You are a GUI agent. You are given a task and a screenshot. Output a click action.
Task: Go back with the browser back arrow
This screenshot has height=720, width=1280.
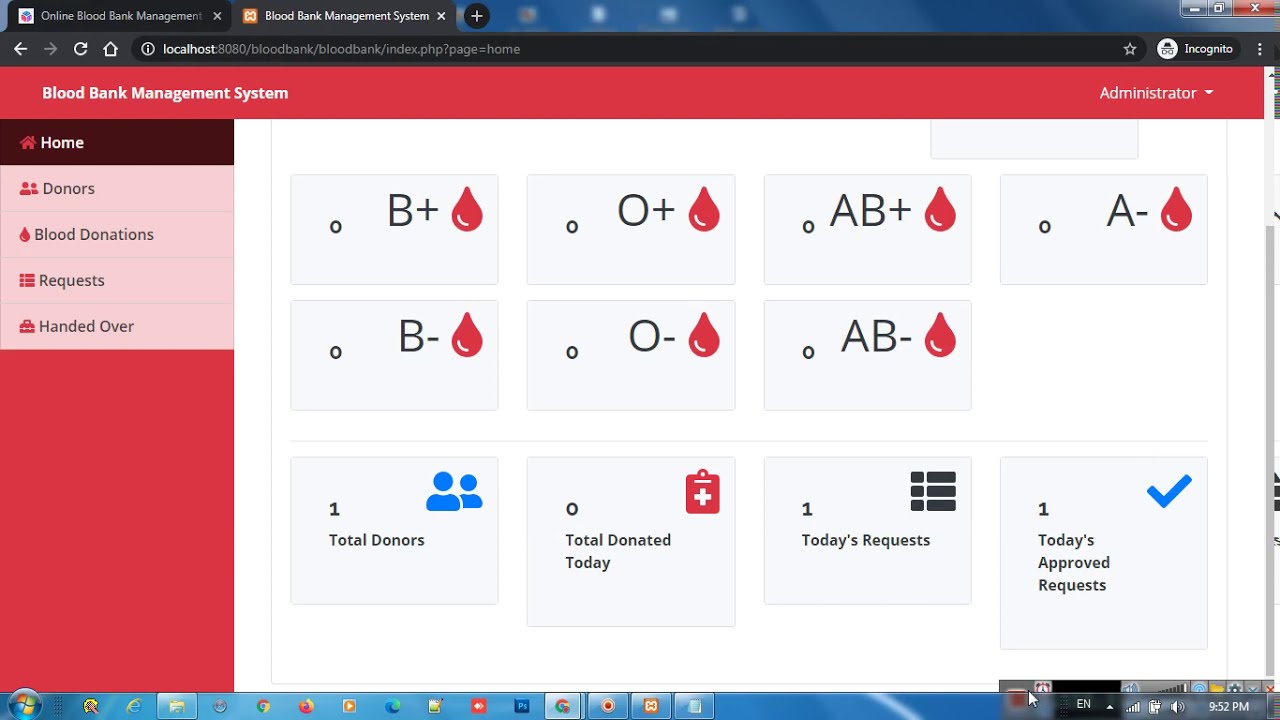tap(20, 49)
